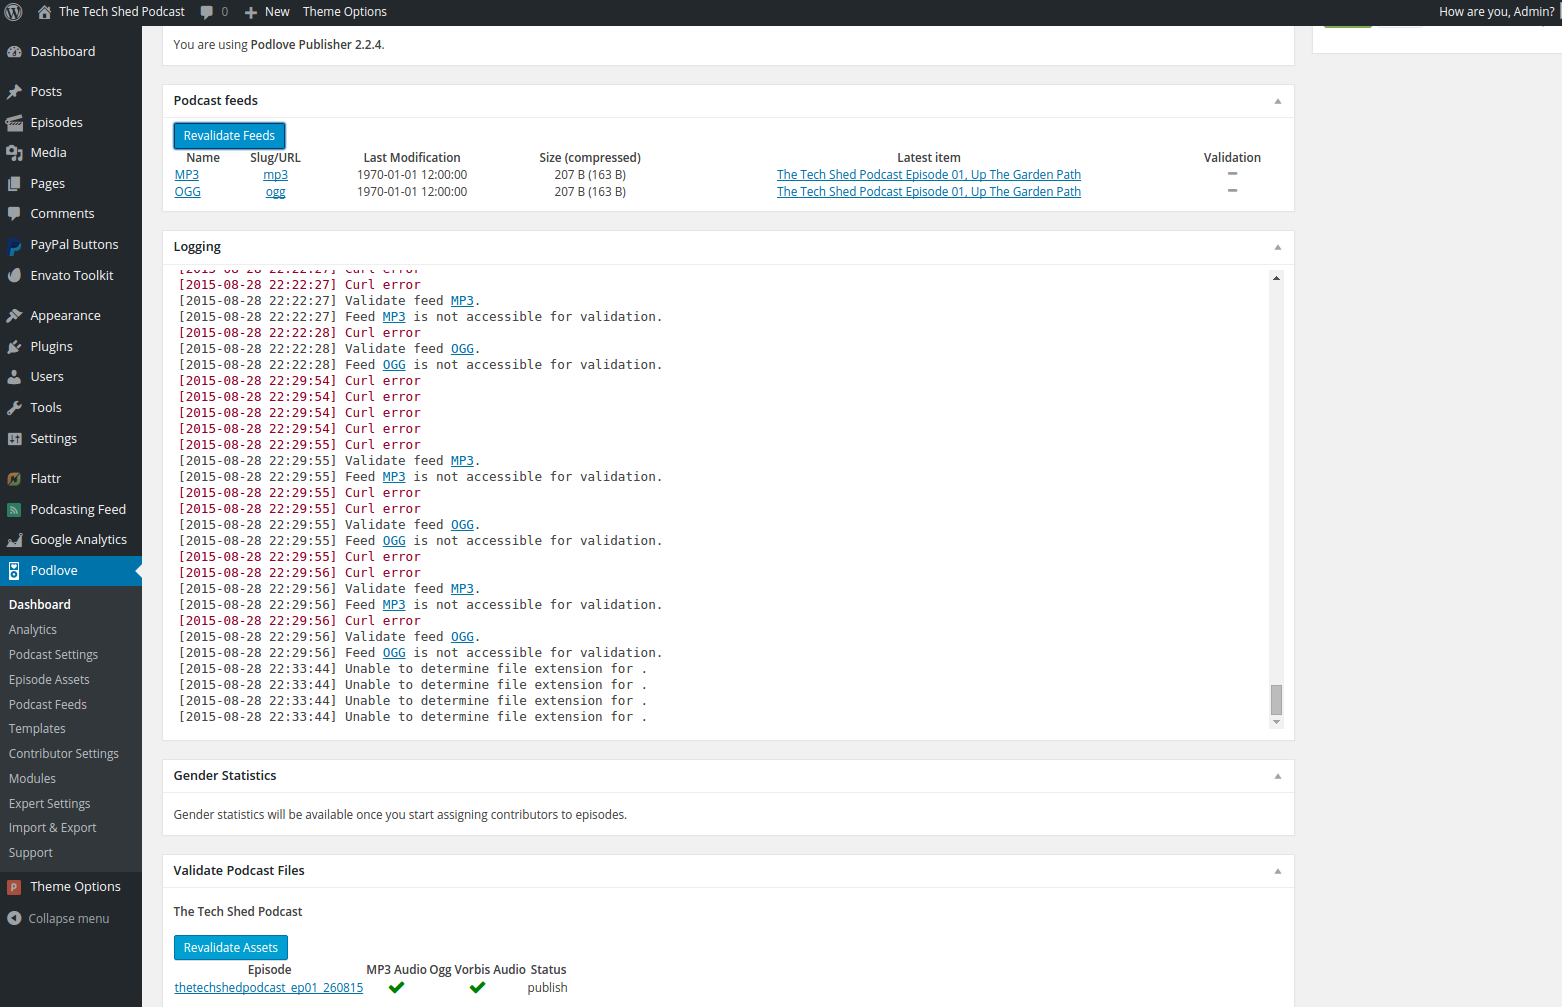
Task: Collapse the Validate Podcast Files panel arrow
Action: click(x=1277, y=871)
